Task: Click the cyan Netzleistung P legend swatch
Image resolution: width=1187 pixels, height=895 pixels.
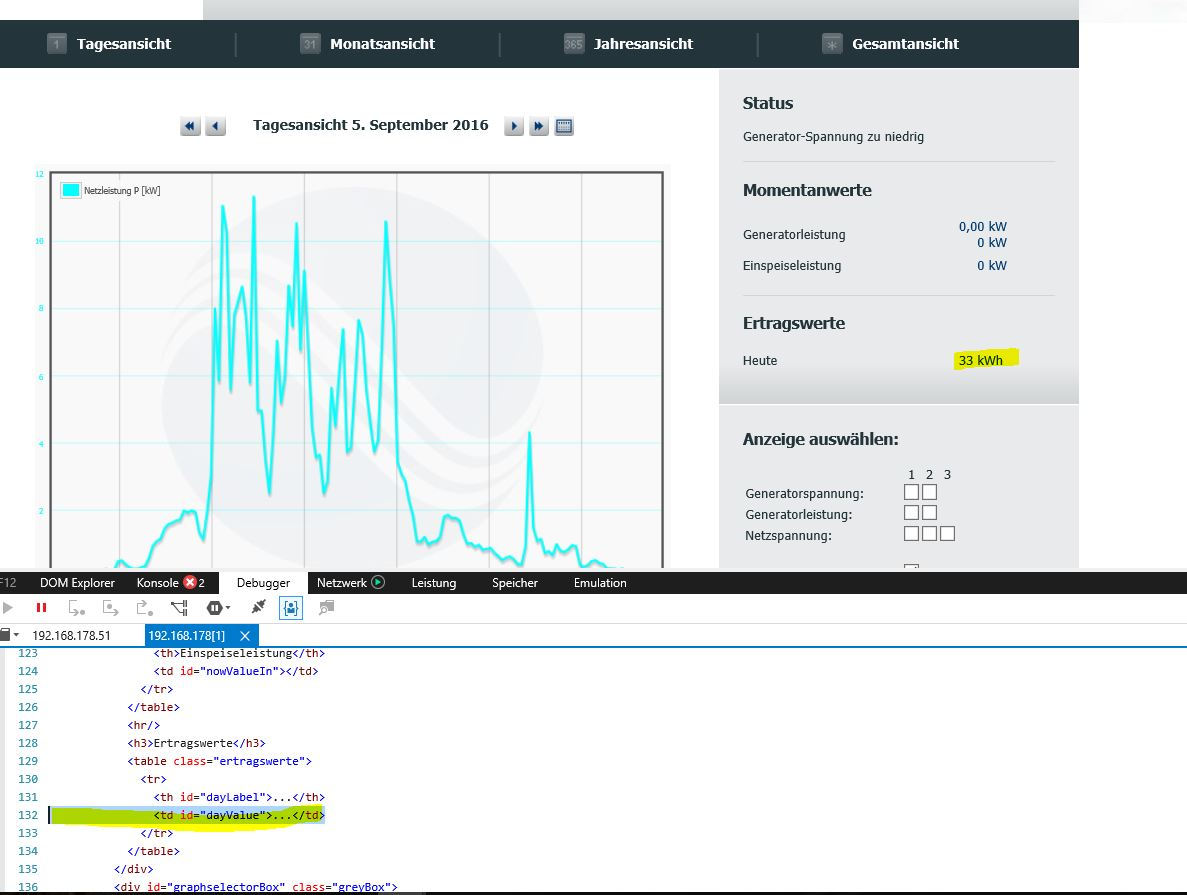Action: click(70, 190)
